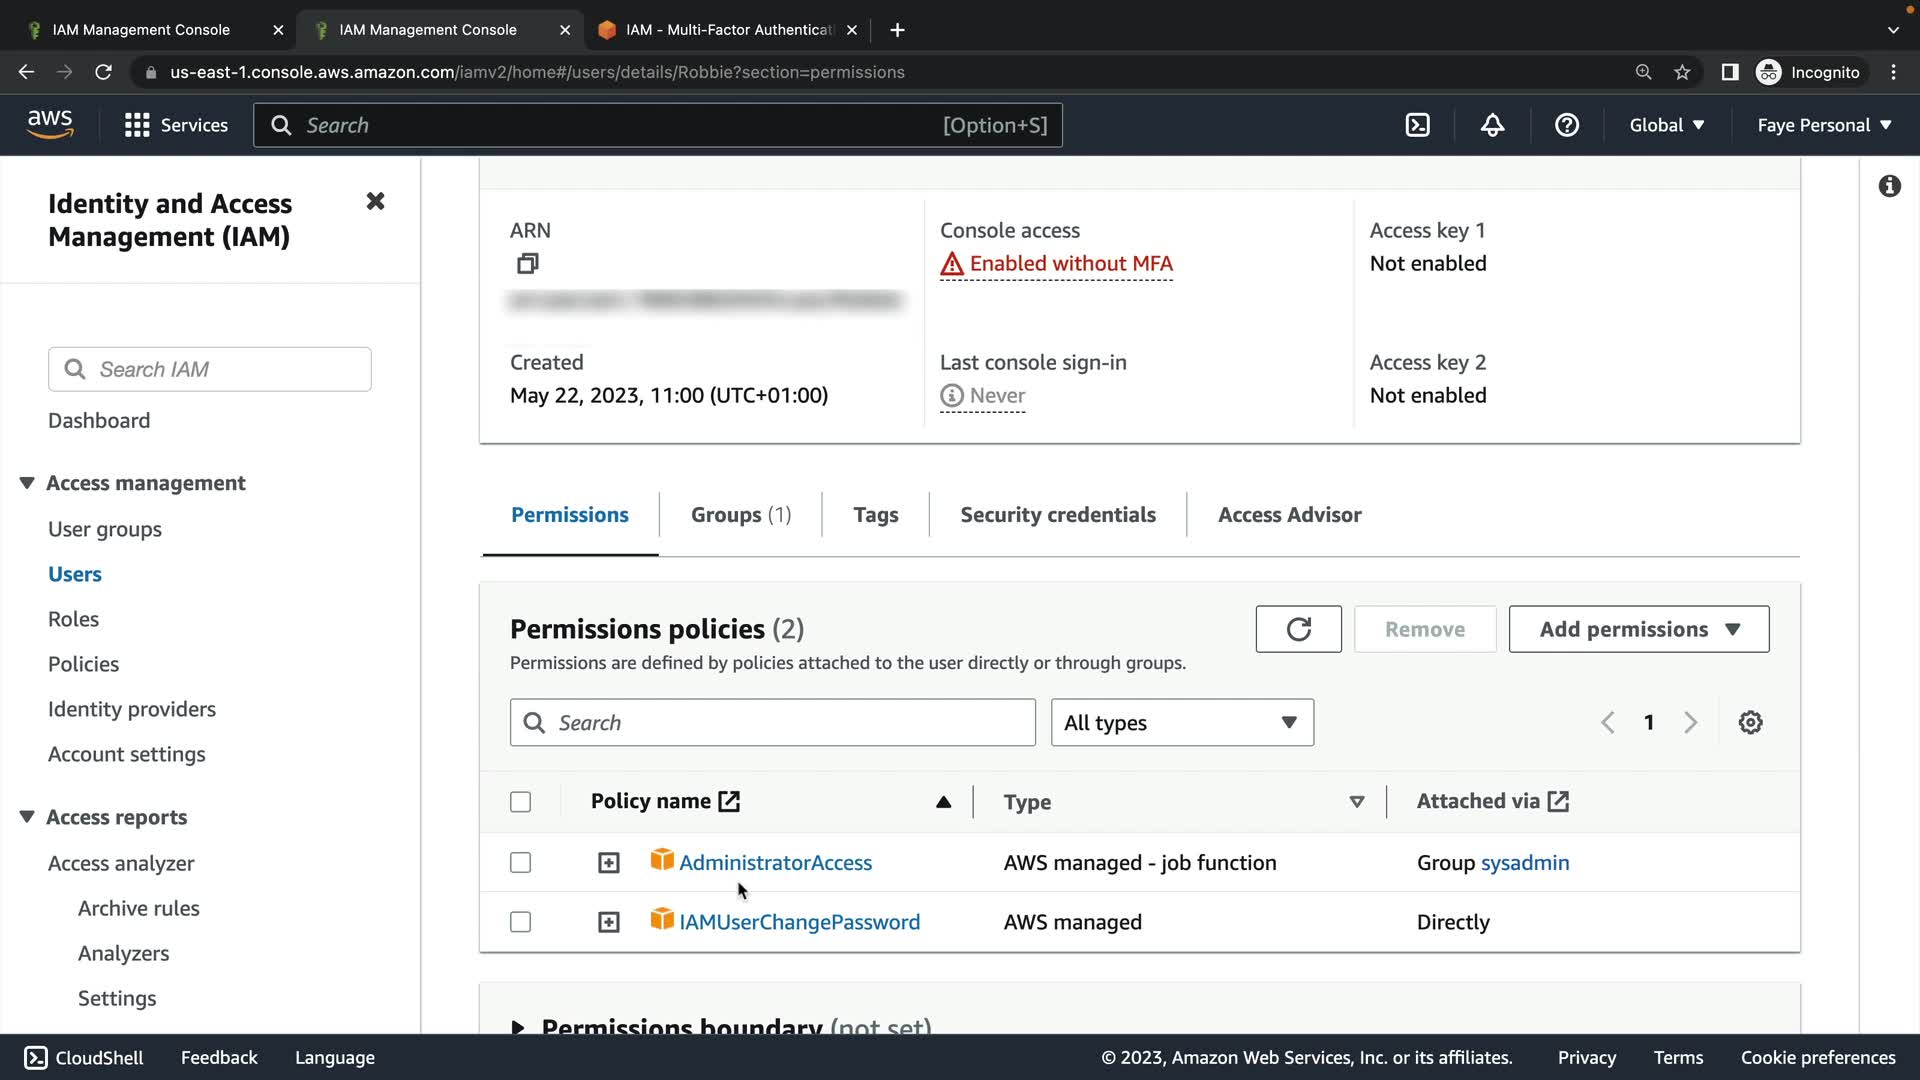
Task: Open Roles in the sidebar
Action: point(73,619)
